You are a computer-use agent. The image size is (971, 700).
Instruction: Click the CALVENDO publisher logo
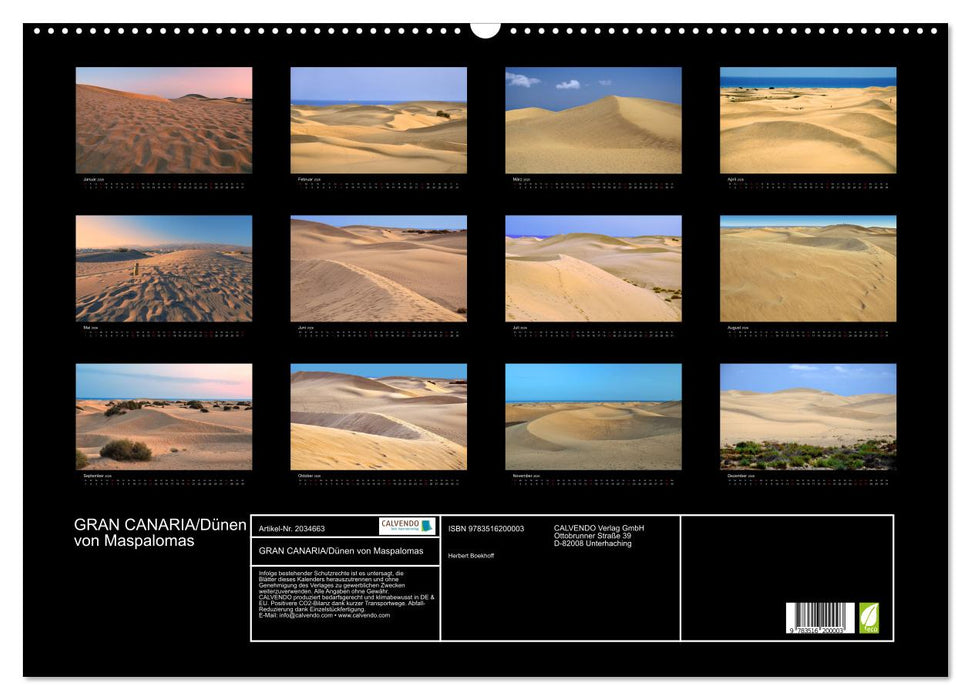coord(400,524)
